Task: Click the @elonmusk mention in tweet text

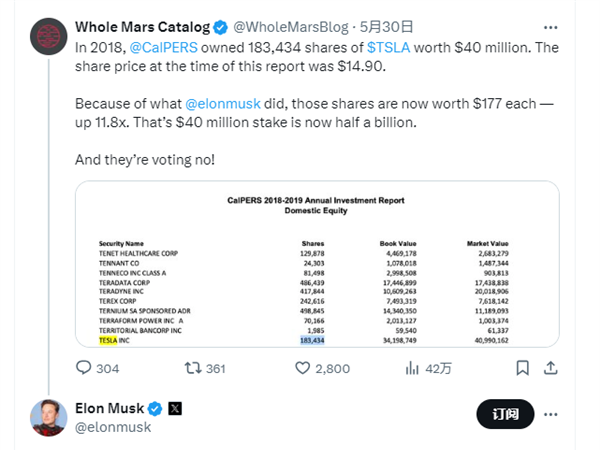Action: click(x=224, y=101)
